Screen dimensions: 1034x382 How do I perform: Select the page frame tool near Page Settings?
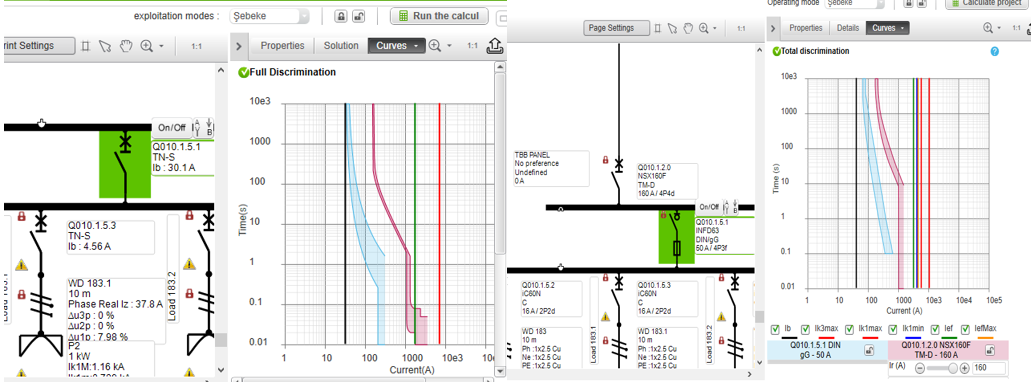coord(657,28)
